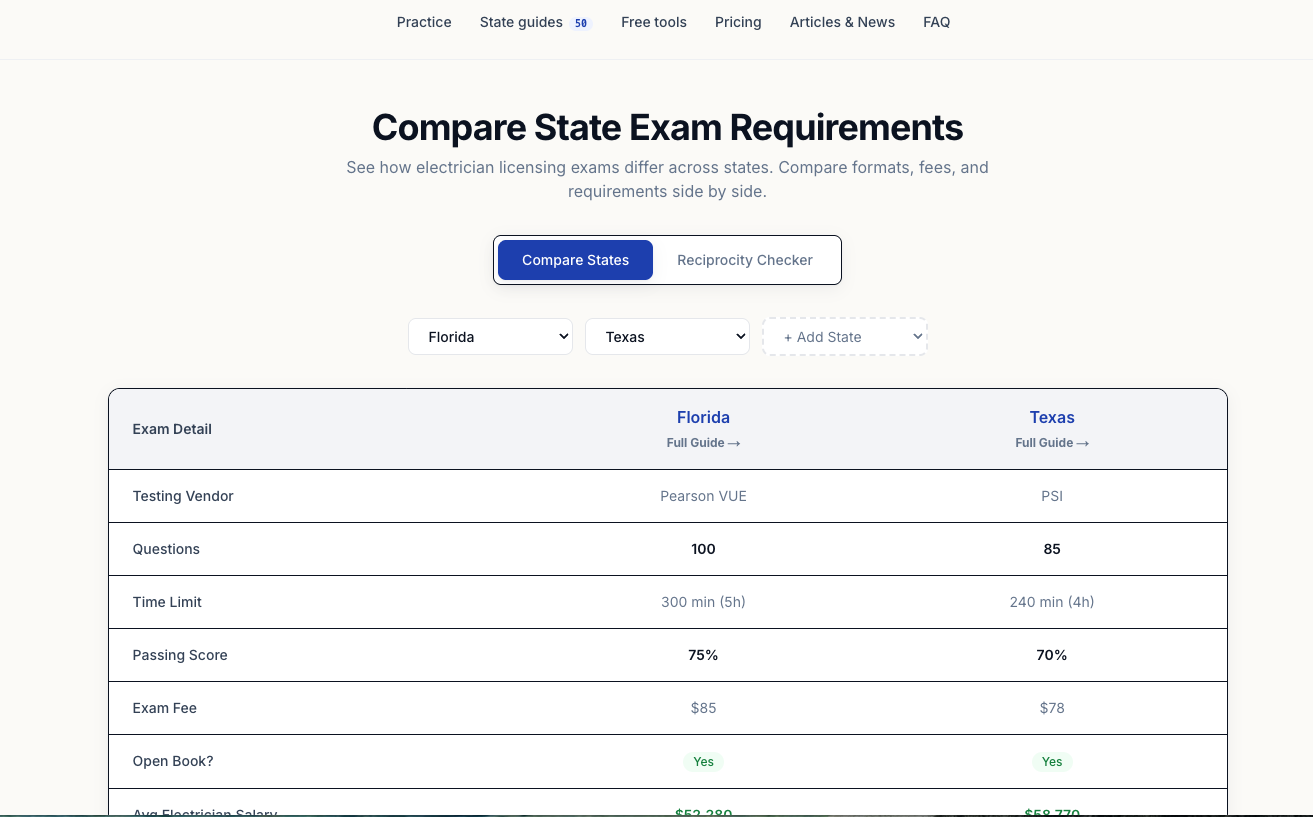Select the 70% passing score

point(1052,655)
